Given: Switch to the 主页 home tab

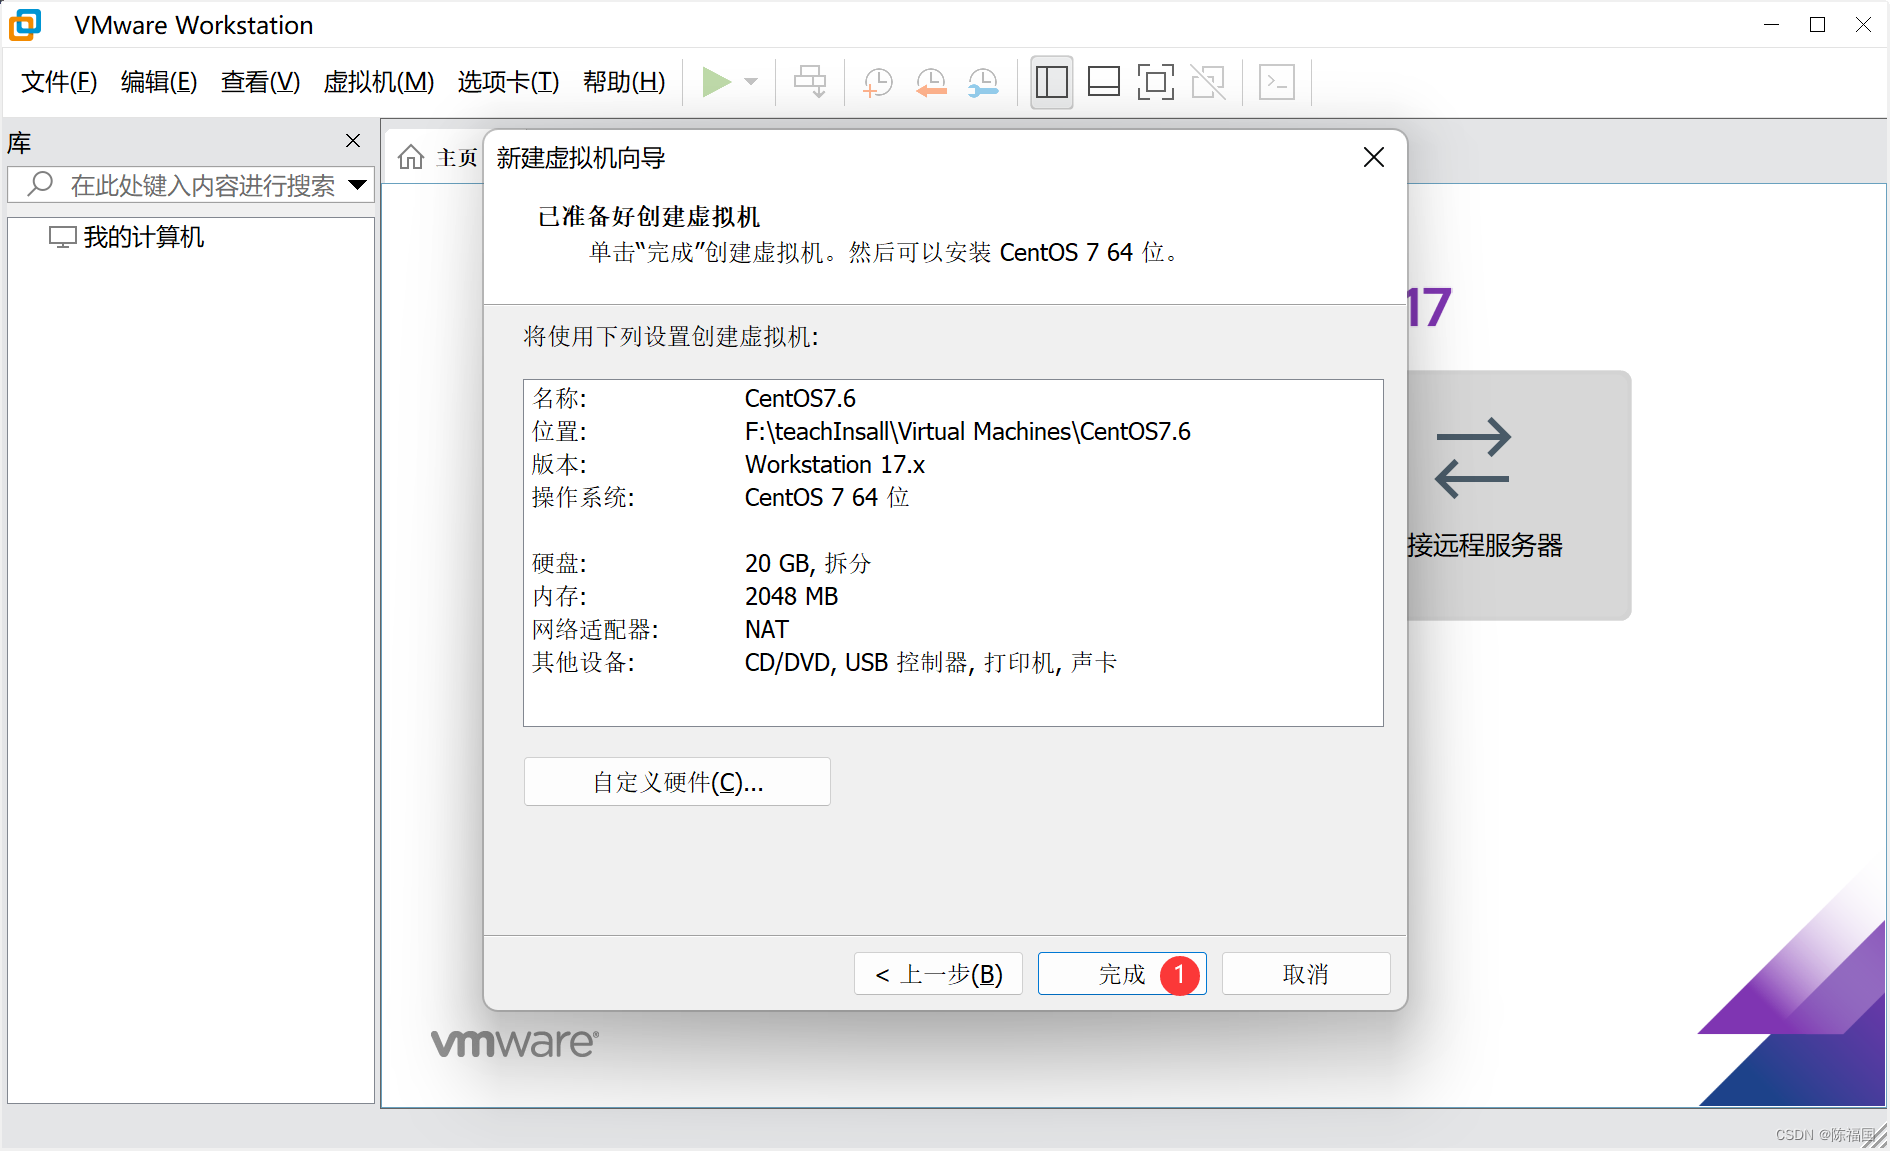Looking at the screenshot, I should point(438,158).
